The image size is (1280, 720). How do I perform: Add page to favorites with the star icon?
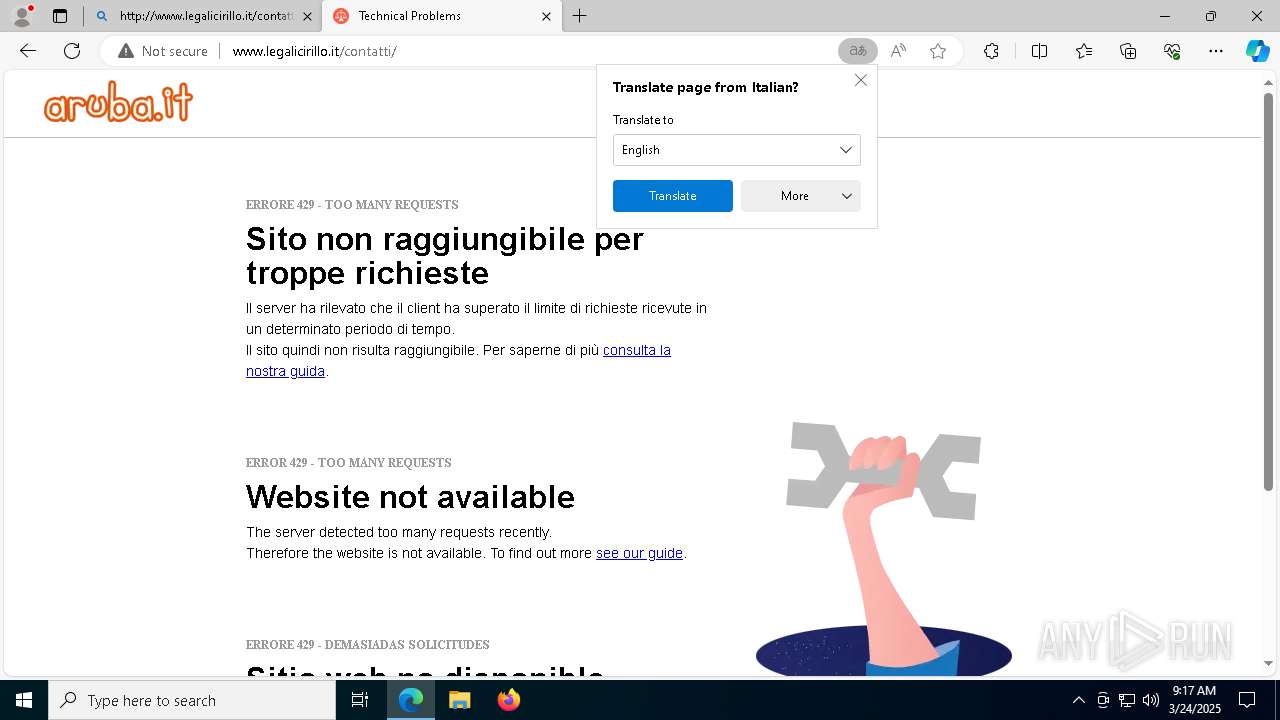pyautogui.click(x=938, y=51)
